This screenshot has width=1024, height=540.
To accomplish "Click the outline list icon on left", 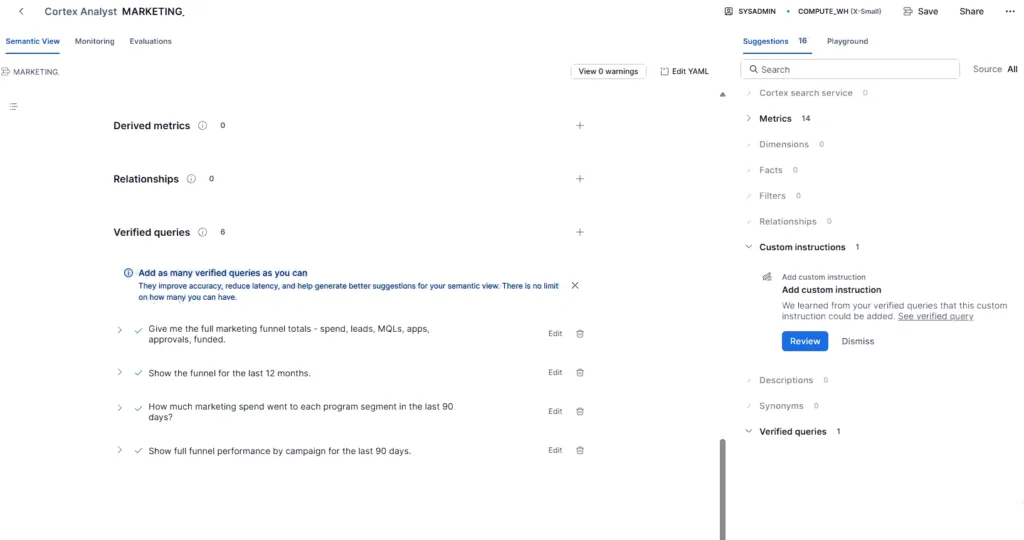I will pyautogui.click(x=13, y=106).
